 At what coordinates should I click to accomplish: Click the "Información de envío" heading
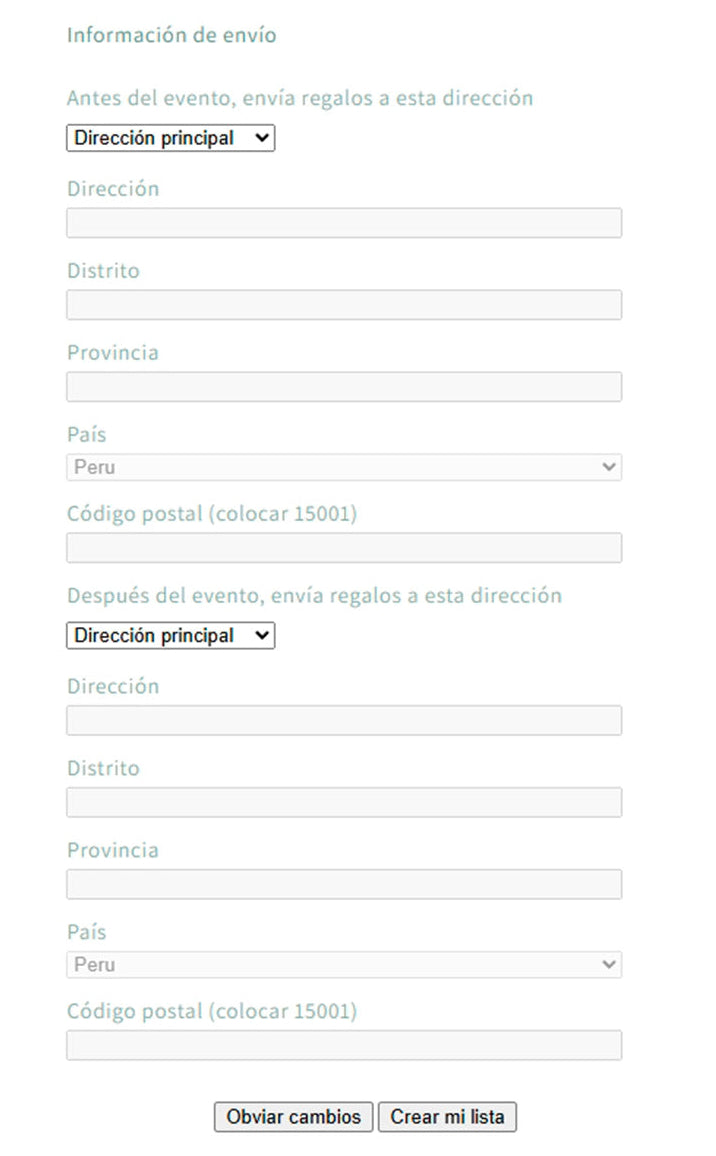(171, 36)
